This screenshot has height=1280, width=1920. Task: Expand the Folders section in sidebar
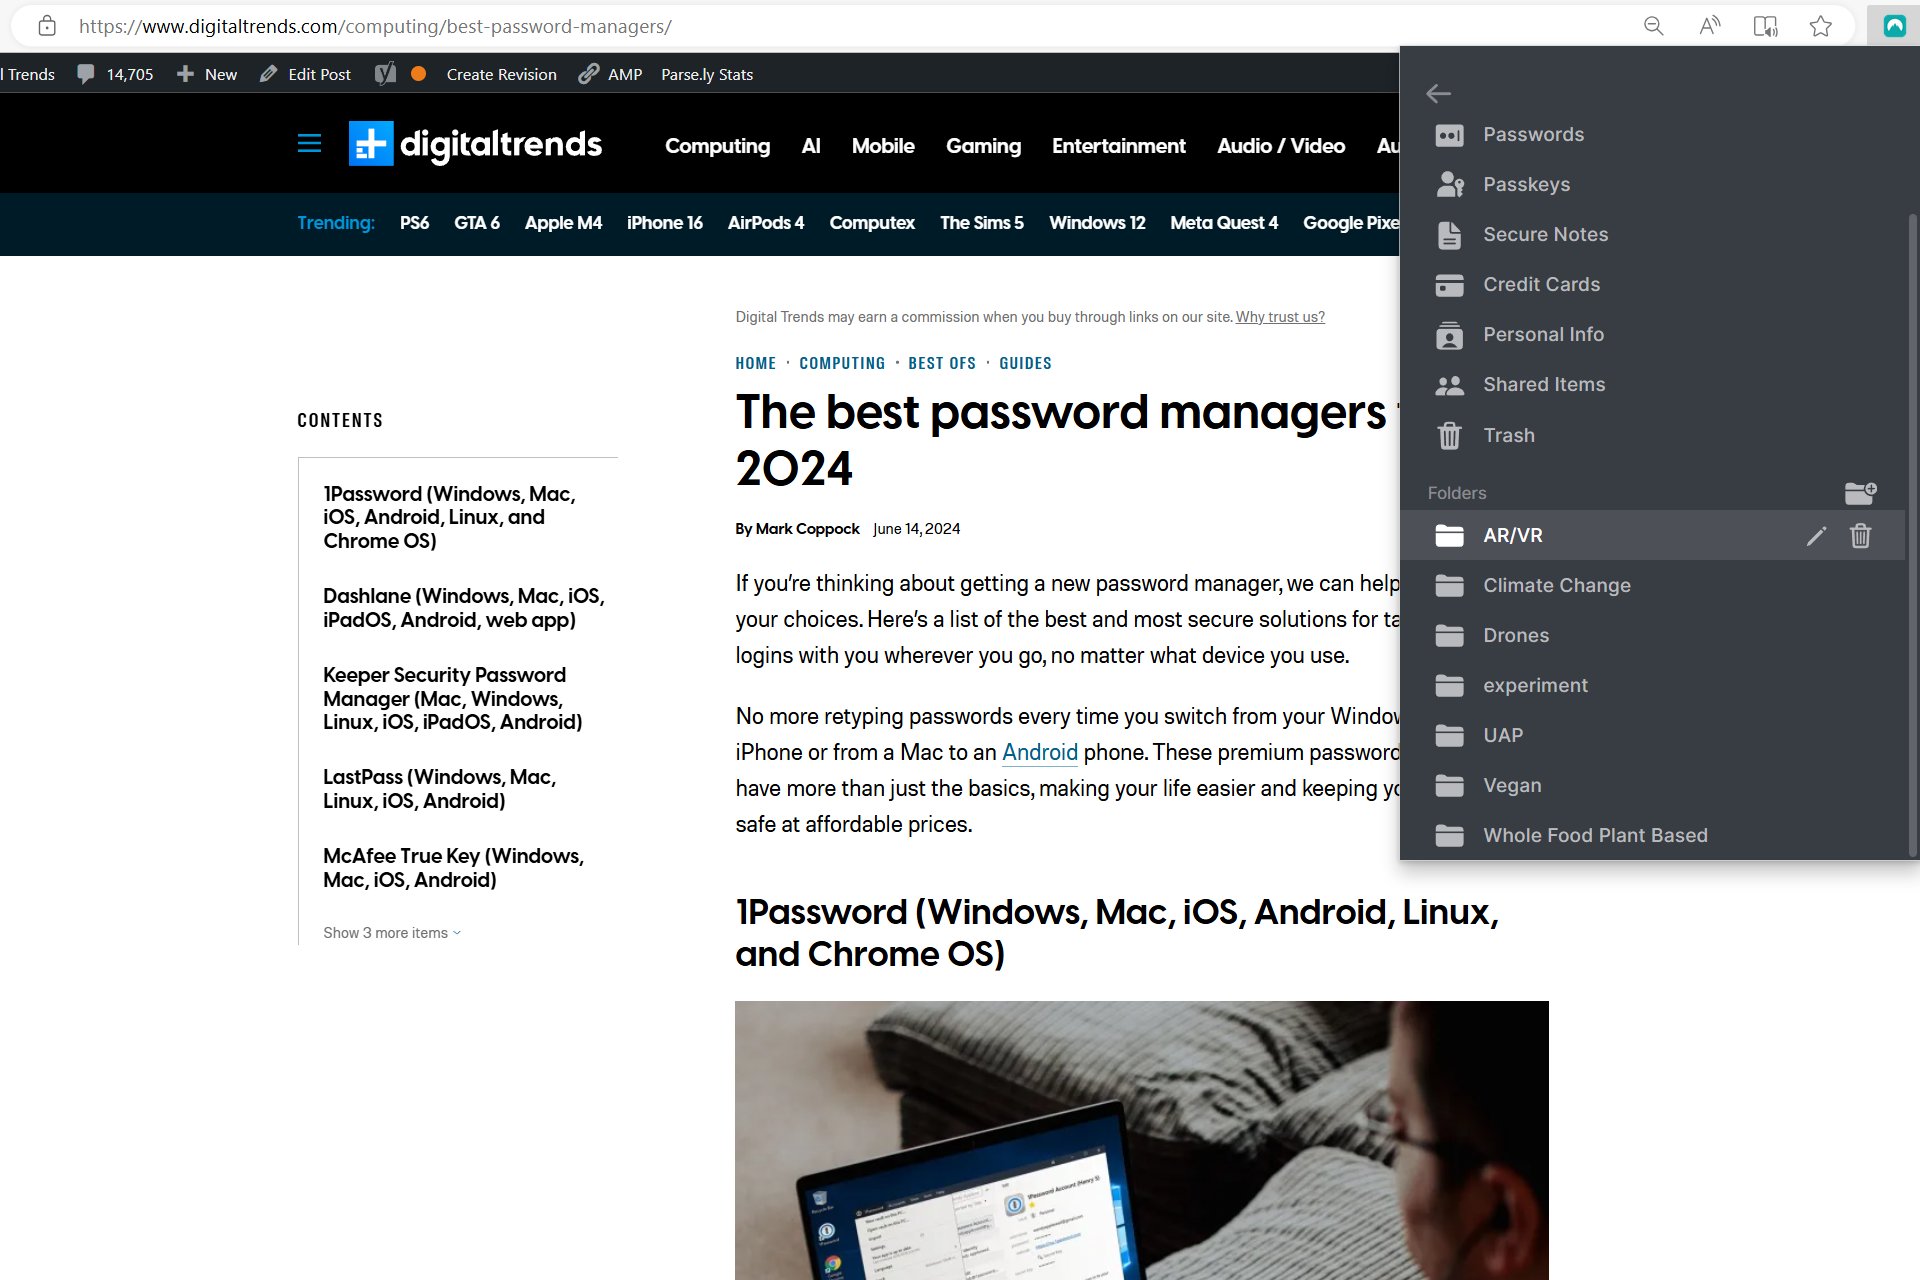point(1457,491)
